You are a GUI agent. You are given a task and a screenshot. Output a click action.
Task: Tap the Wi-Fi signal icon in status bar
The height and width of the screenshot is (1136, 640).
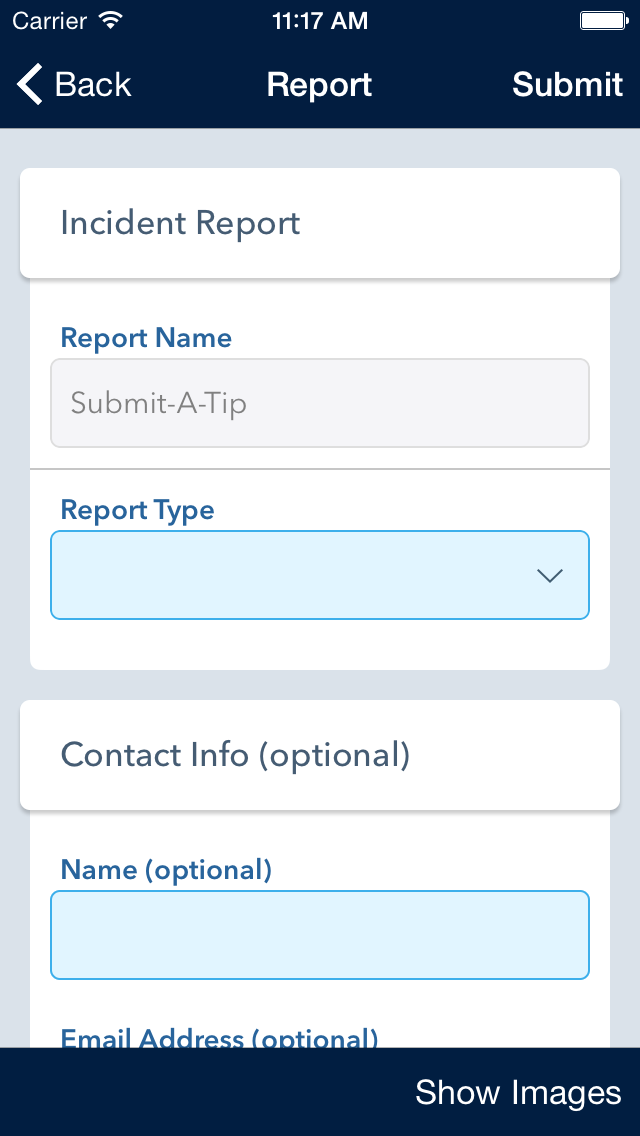tap(111, 20)
